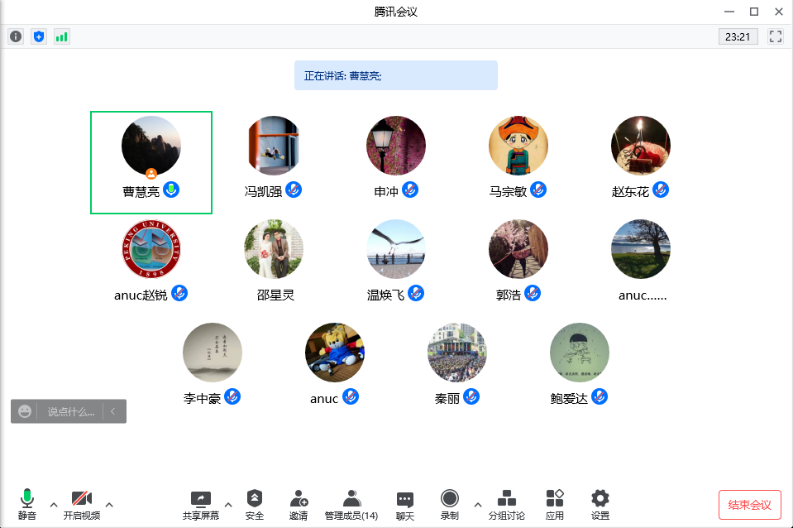Viewport: 793px width, 528px height.
Task: Click 邀请 to invite participants
Action: pyautogui.click(x=298, y=504)
